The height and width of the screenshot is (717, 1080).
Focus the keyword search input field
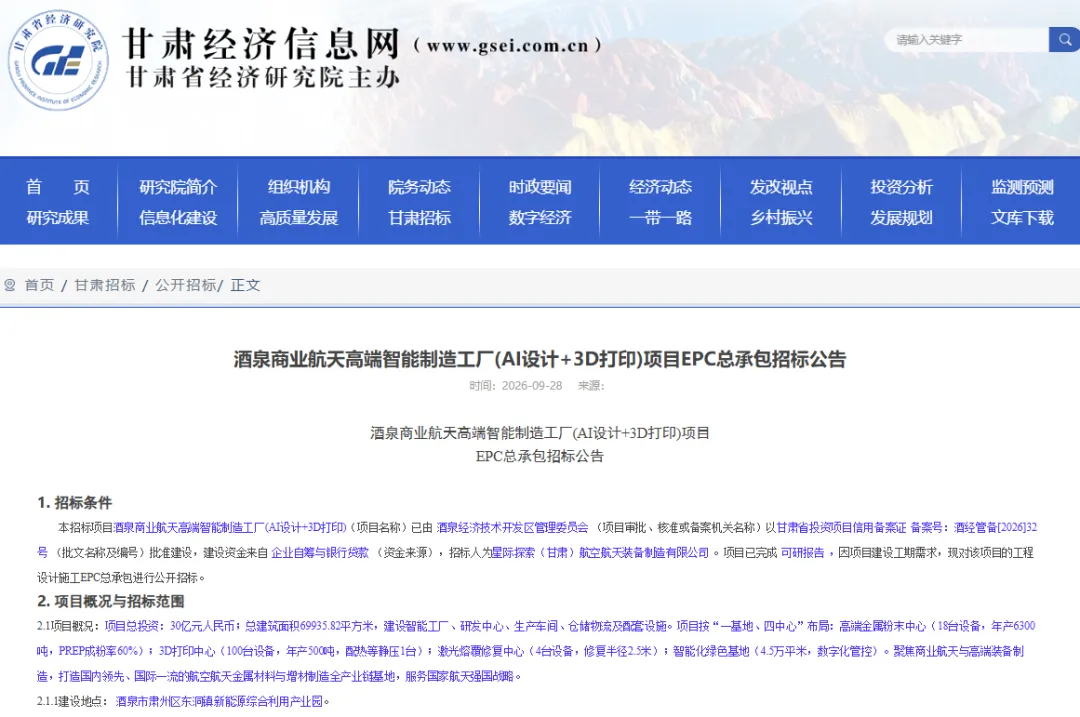966,40
